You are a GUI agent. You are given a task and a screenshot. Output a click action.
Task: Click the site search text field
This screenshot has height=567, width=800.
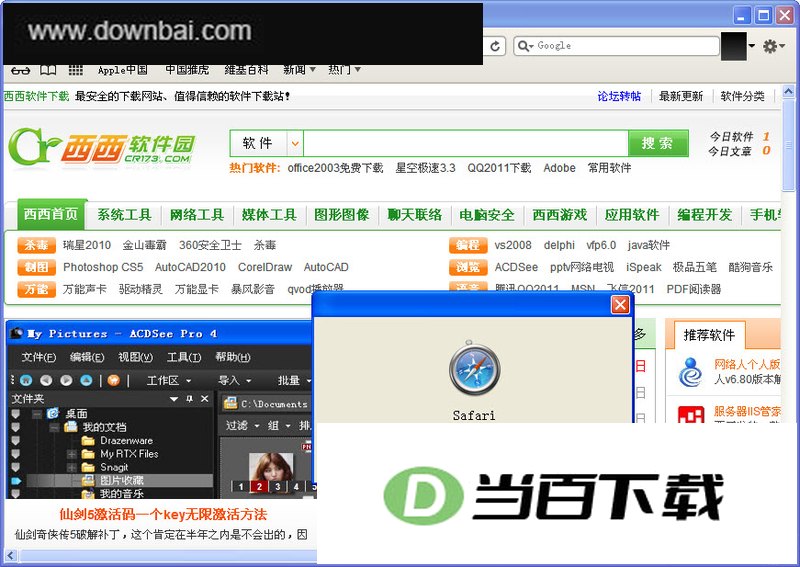[x=465, y=143]
